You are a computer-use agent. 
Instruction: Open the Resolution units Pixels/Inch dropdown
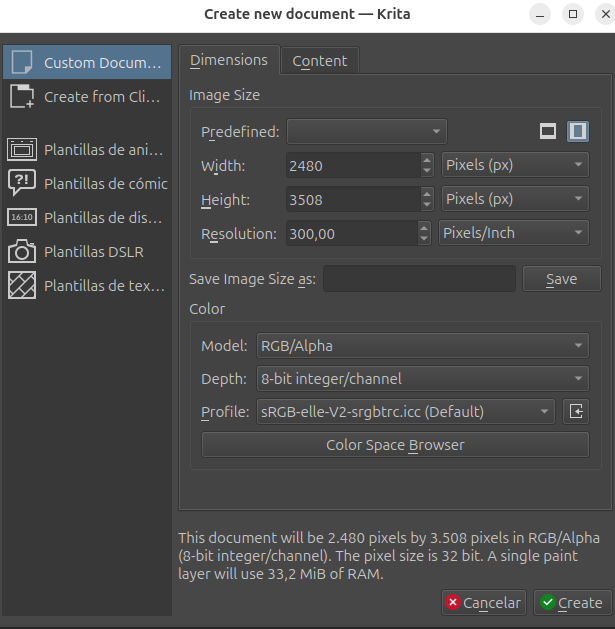coord(514,233)
